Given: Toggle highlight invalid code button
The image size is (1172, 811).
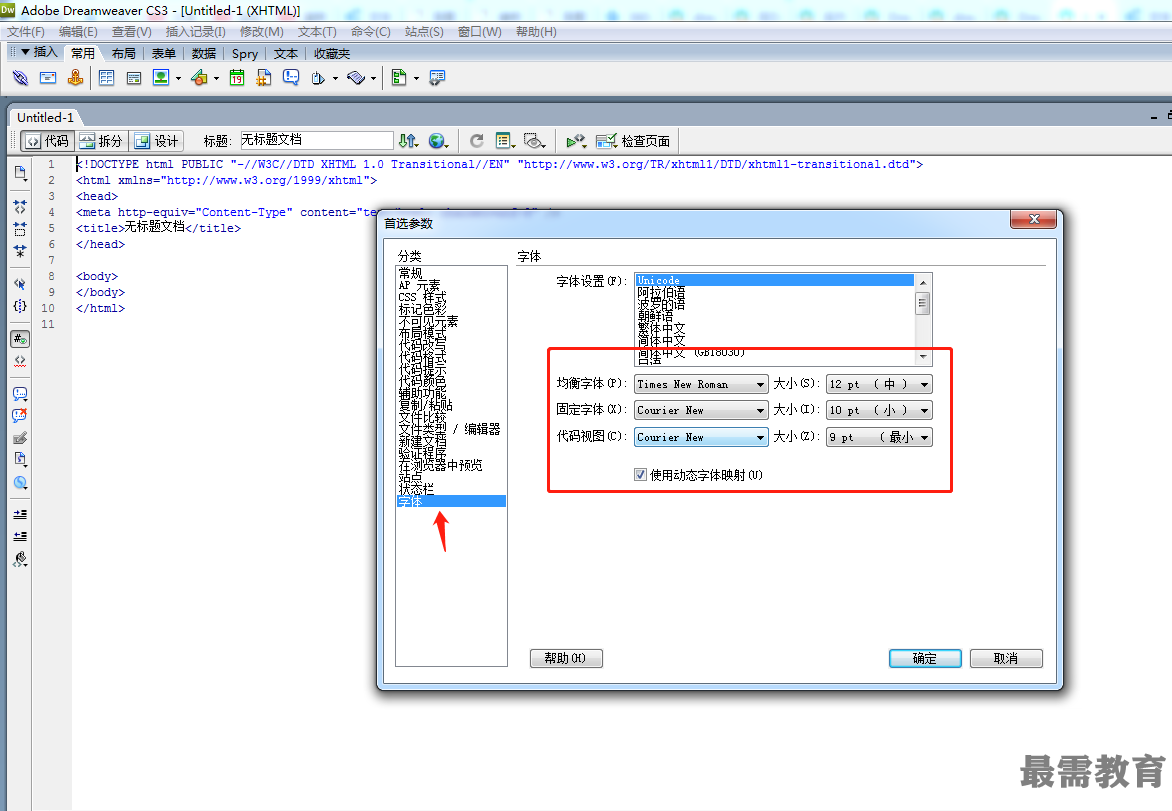Looking at the screenshot, I should click(x=20, y=361).
